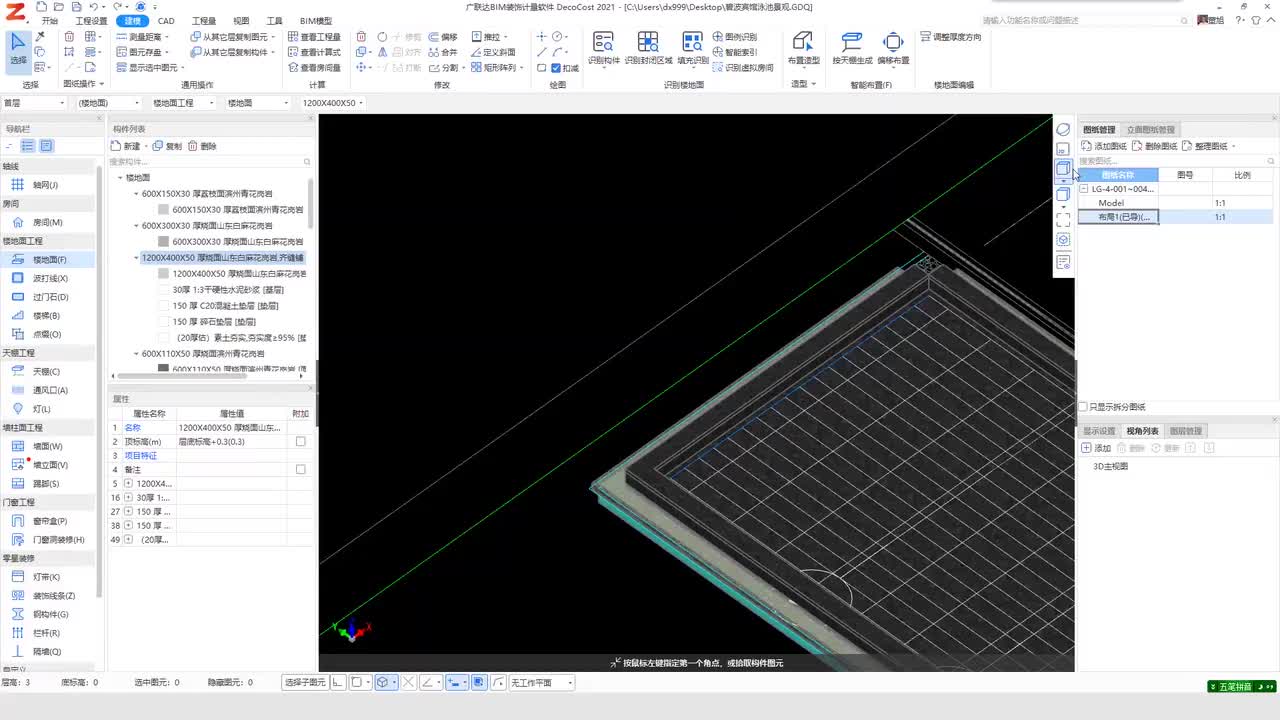Toggle the 扣减 checkbox in the draw group
Screen dimensions: 1280x720
click(x=557, y=68)
